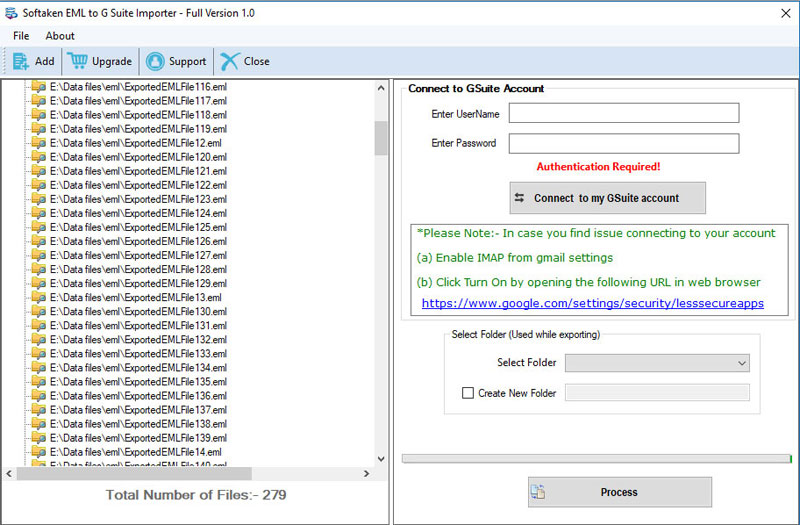
Task: Close the Softaken window with title bar X
Action: 786,13
